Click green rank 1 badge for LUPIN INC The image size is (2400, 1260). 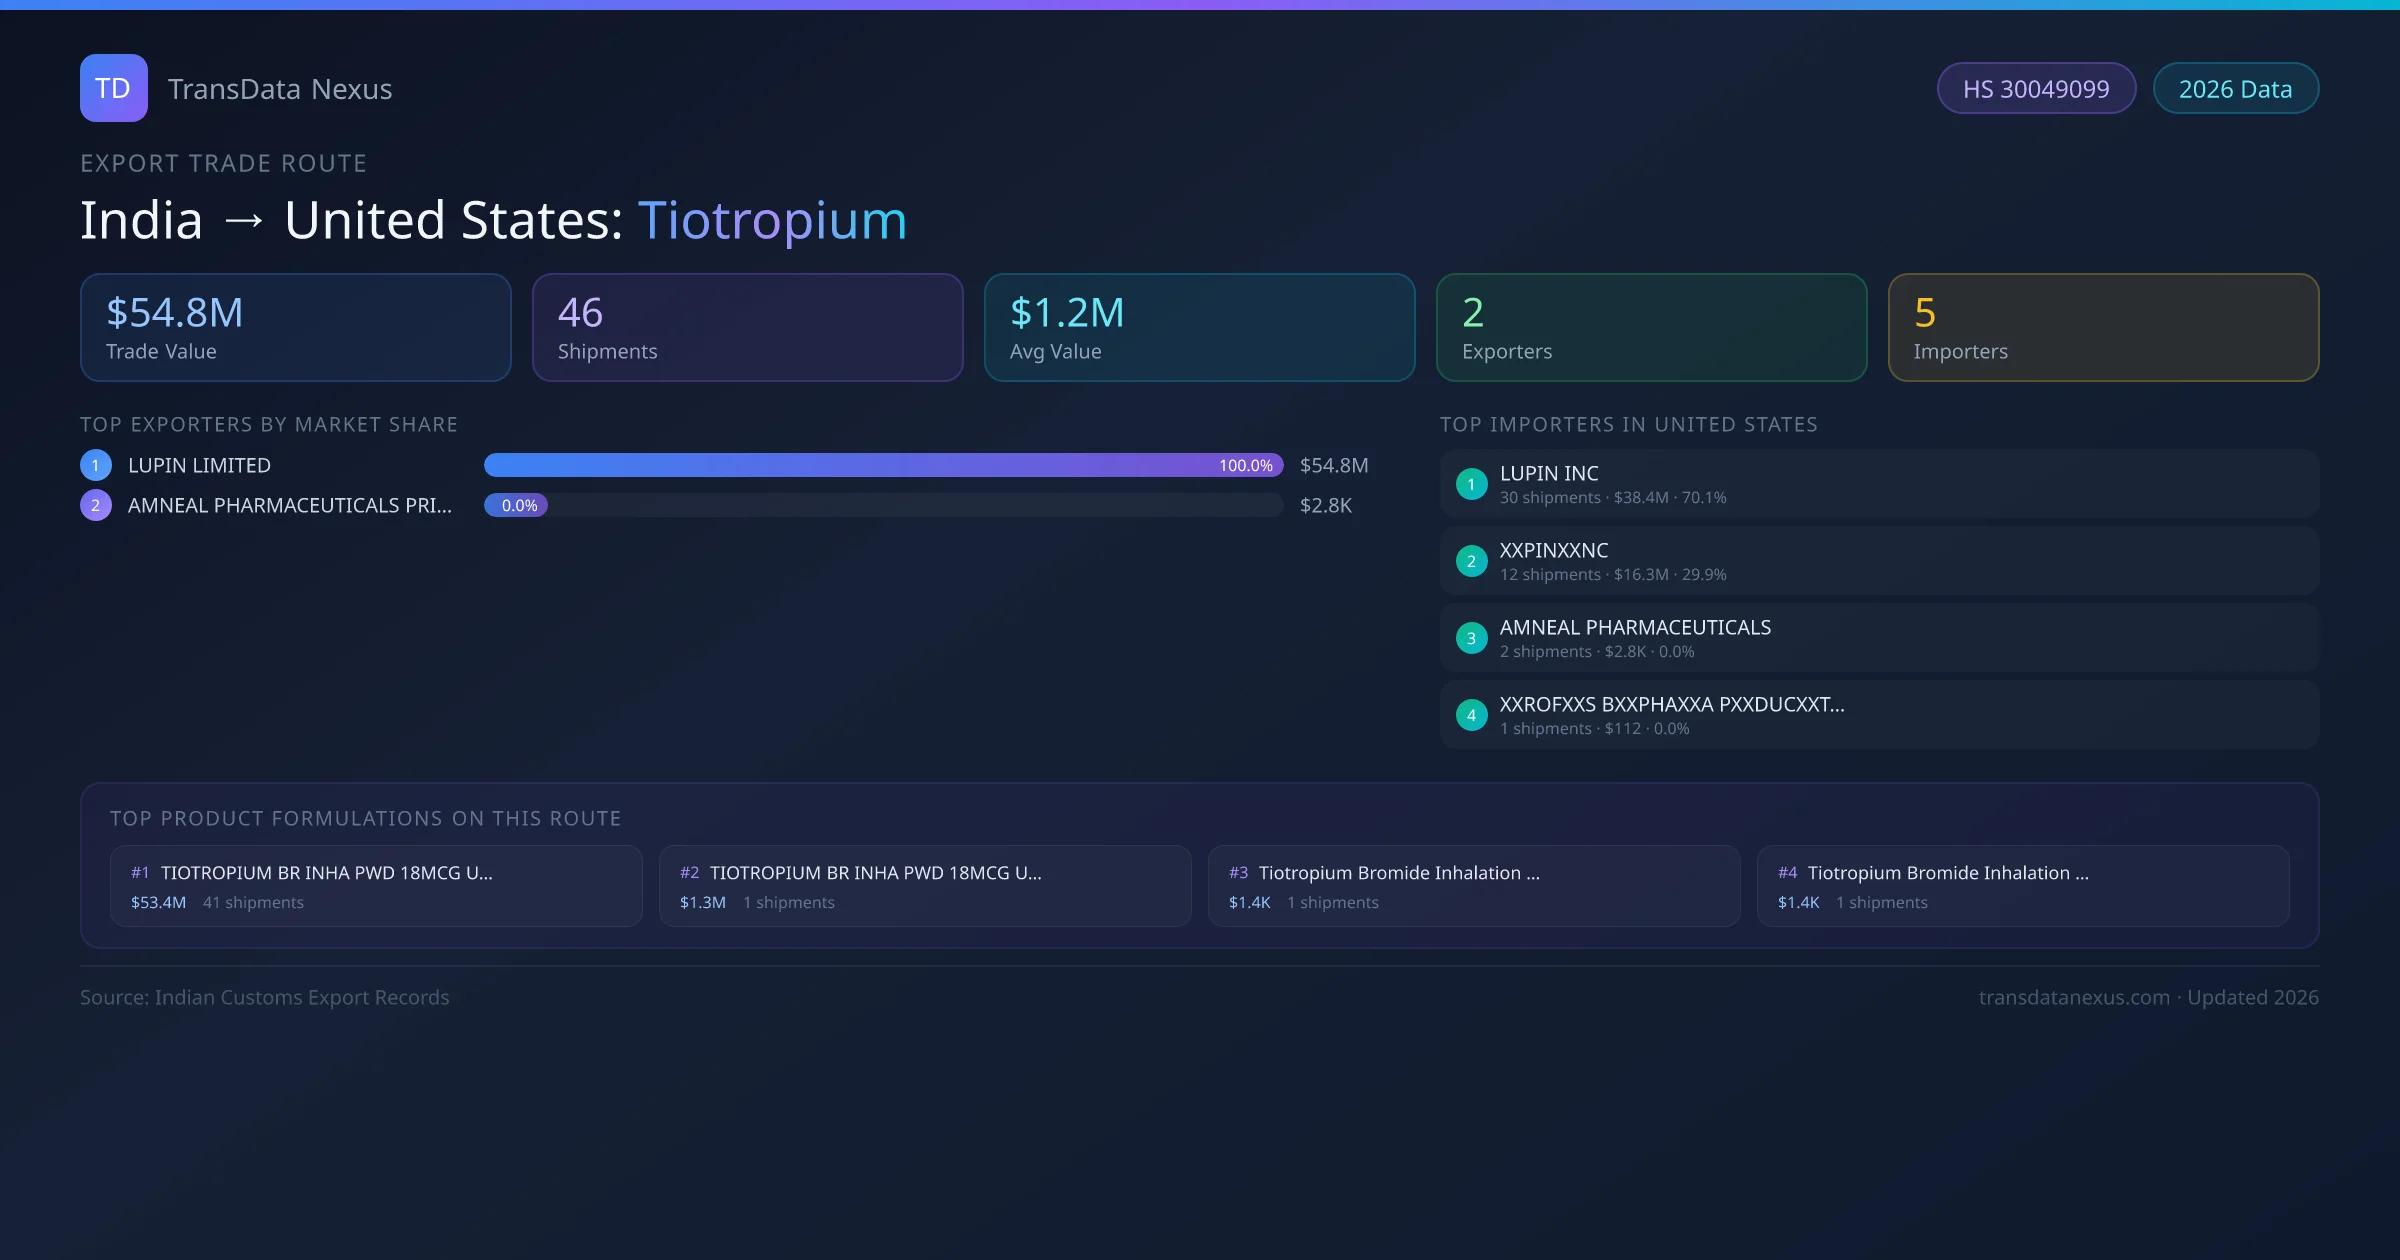pos(1471,484)
